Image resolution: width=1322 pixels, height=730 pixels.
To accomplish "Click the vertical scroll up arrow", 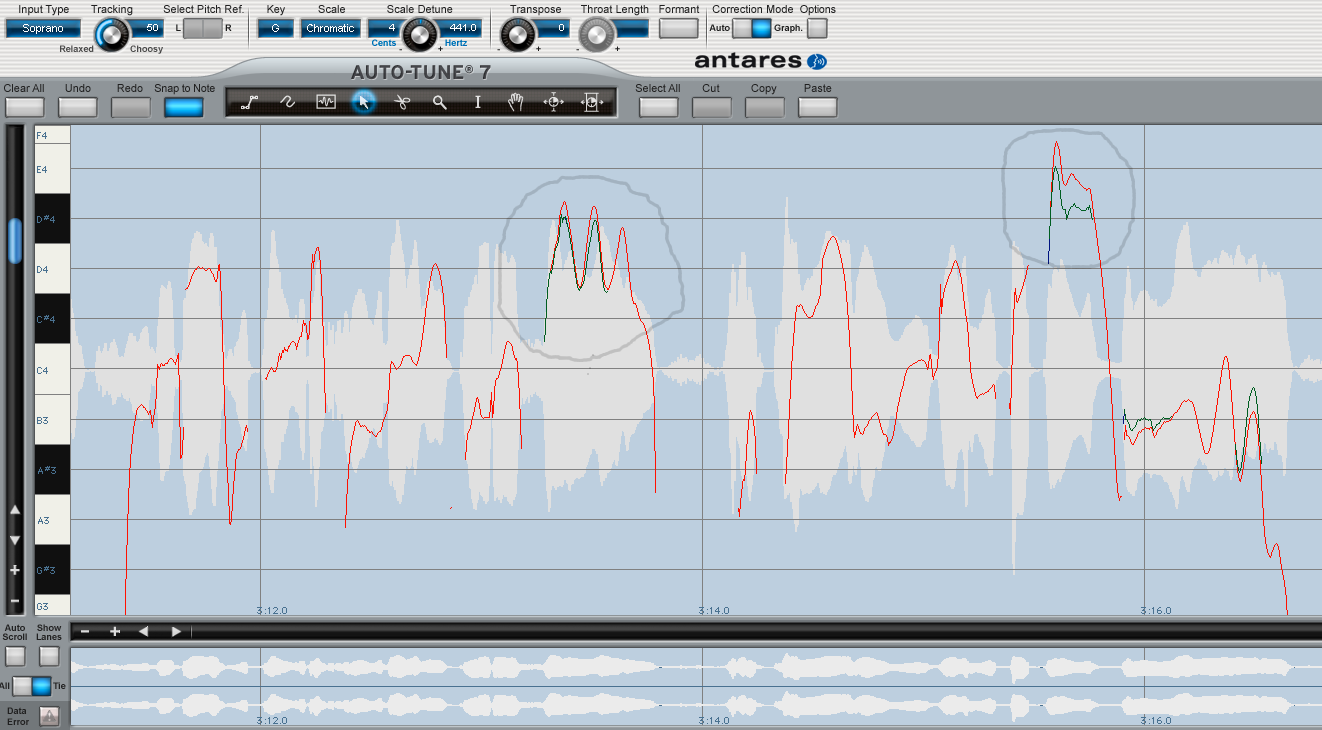I will click(x=15, y=510).
